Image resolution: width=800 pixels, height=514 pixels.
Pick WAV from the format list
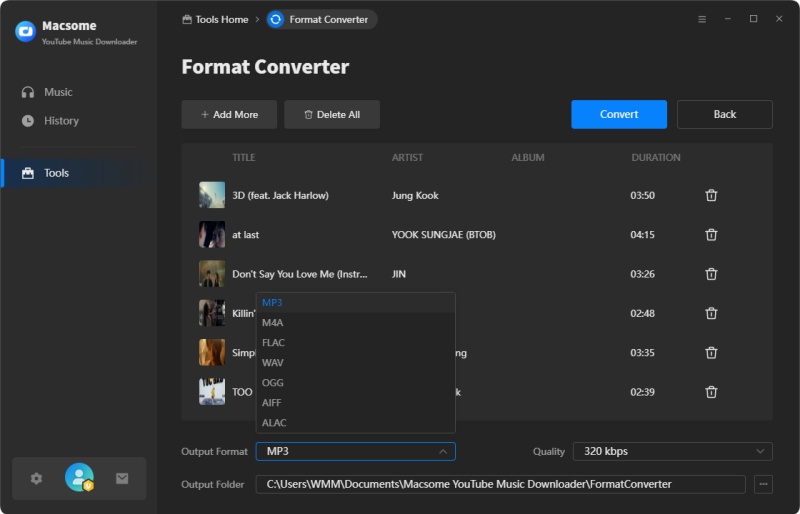point(356,362)
